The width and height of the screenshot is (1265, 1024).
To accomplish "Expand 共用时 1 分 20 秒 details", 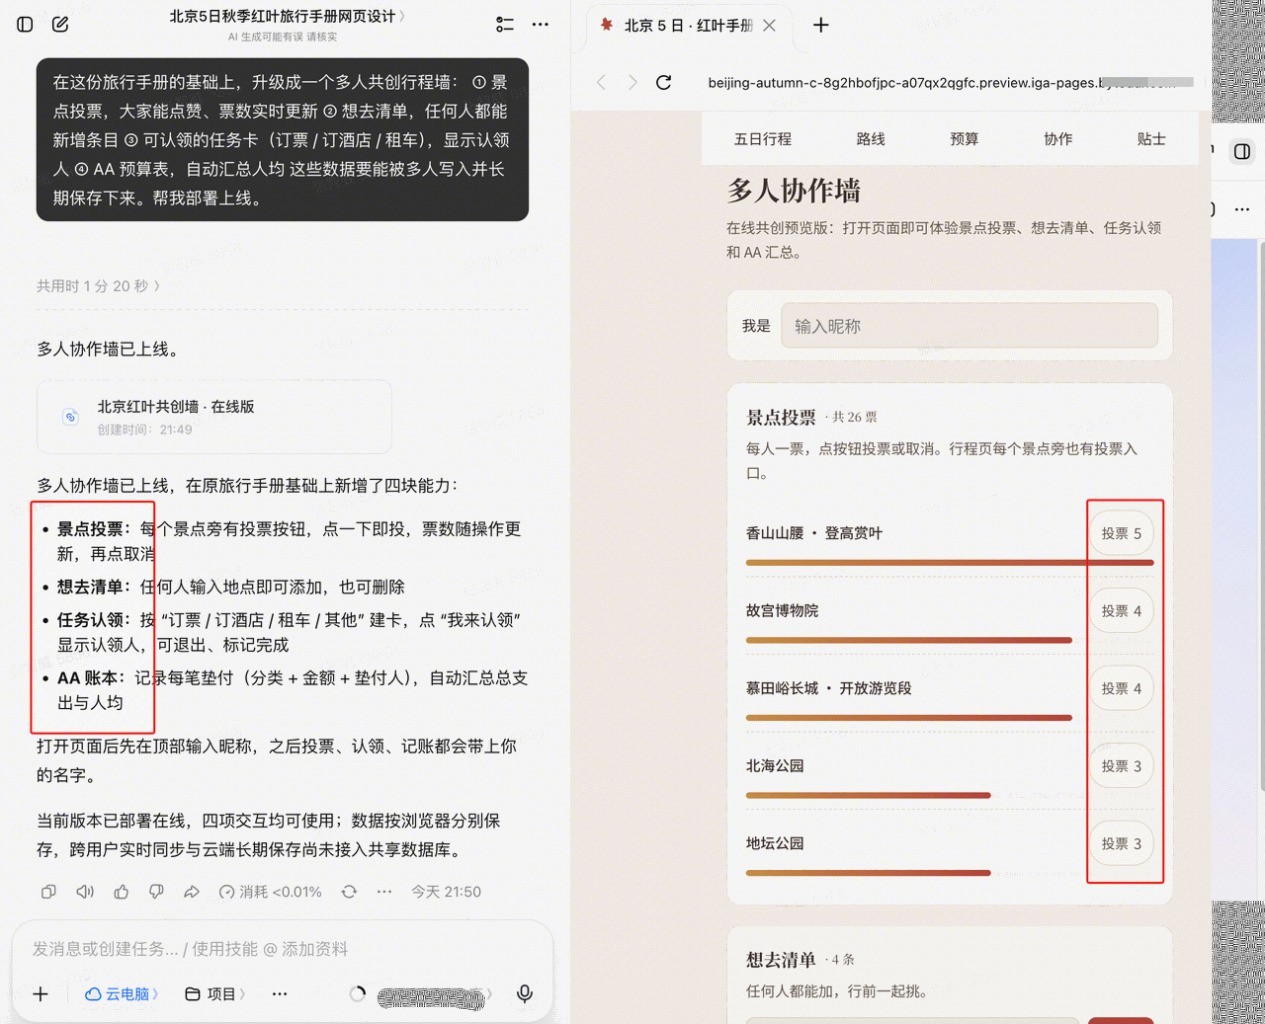I will click(98, 286).
